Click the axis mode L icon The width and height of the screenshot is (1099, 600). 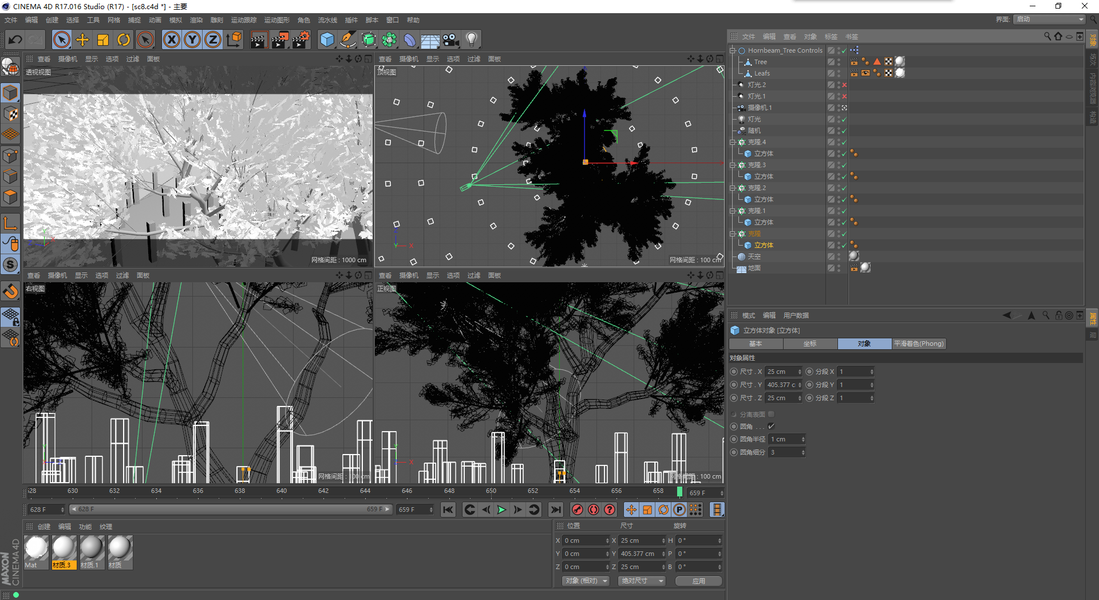coord(10,224)
